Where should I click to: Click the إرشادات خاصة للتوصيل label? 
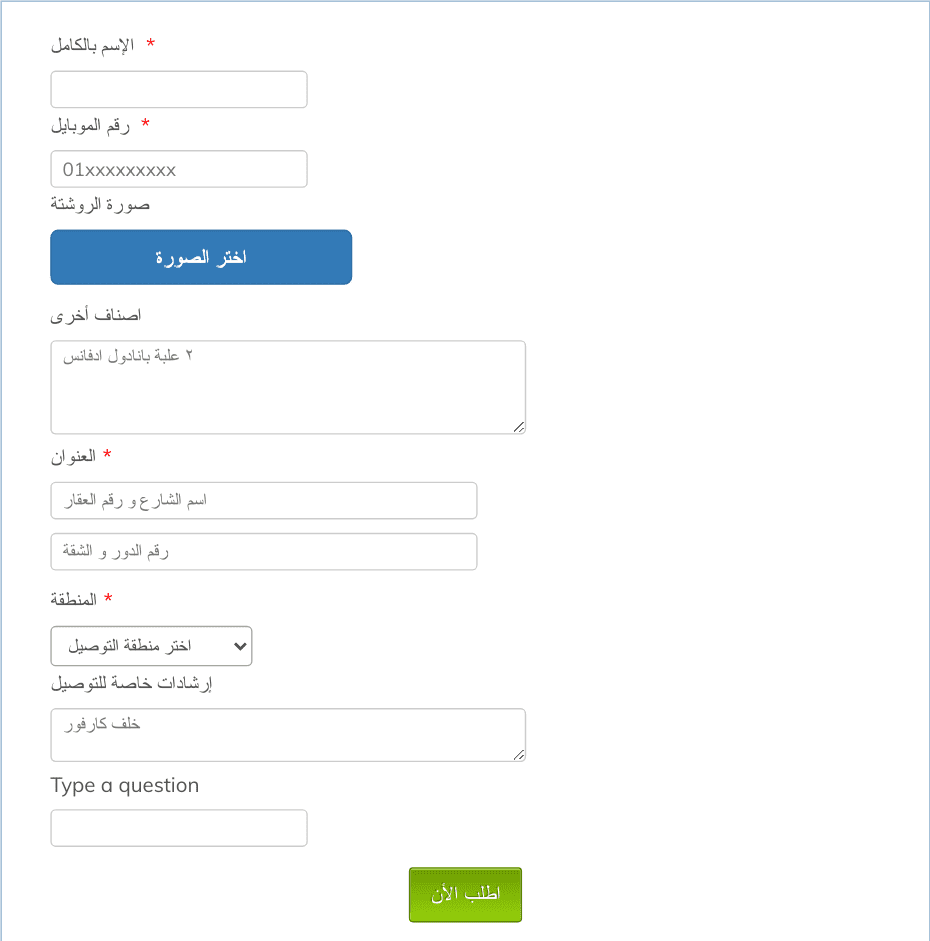tap(131, 684)
